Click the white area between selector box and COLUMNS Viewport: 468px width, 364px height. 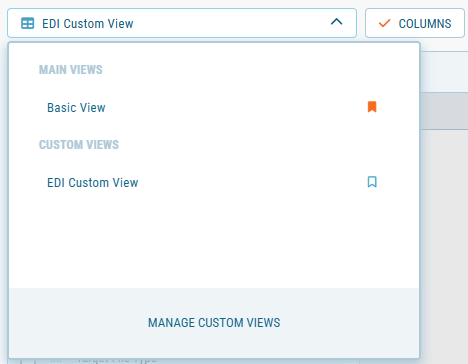point(361,23)
